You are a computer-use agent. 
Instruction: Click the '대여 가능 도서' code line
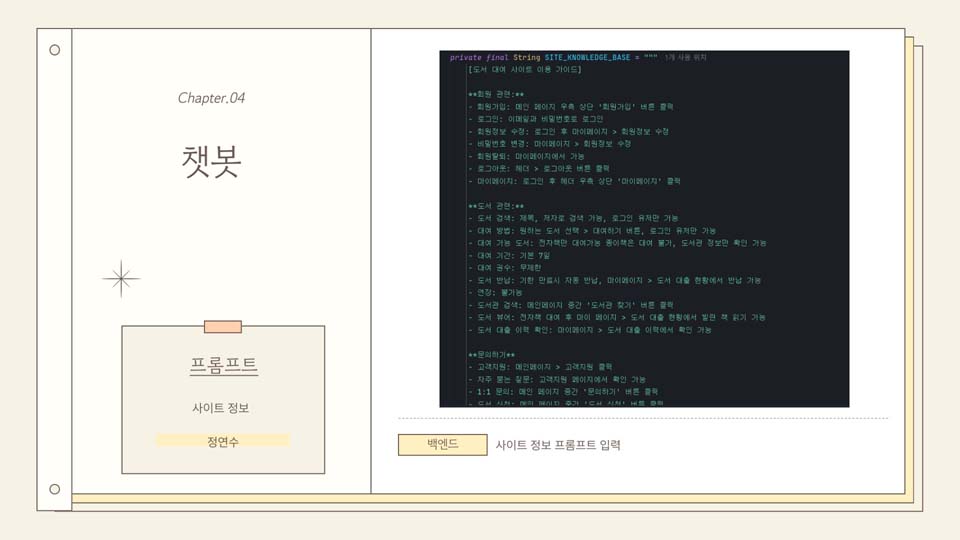(618, 243)
